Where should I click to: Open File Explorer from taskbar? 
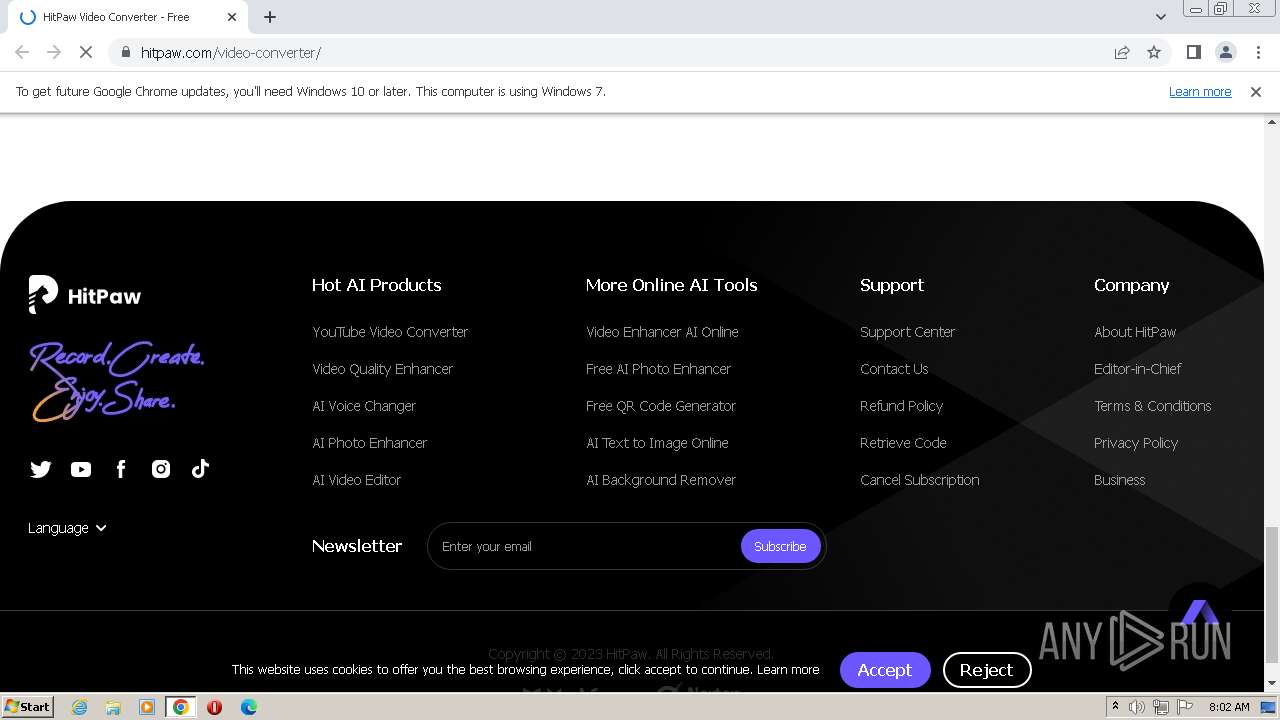coord(113,707)
